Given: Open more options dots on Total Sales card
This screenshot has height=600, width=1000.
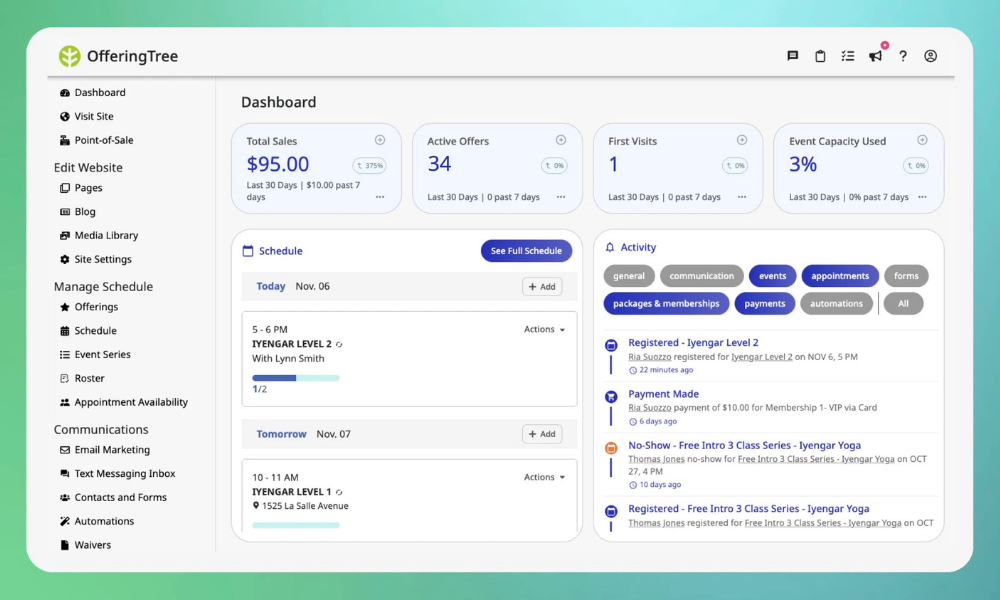Looking at the screenshot, I should 380,197.
